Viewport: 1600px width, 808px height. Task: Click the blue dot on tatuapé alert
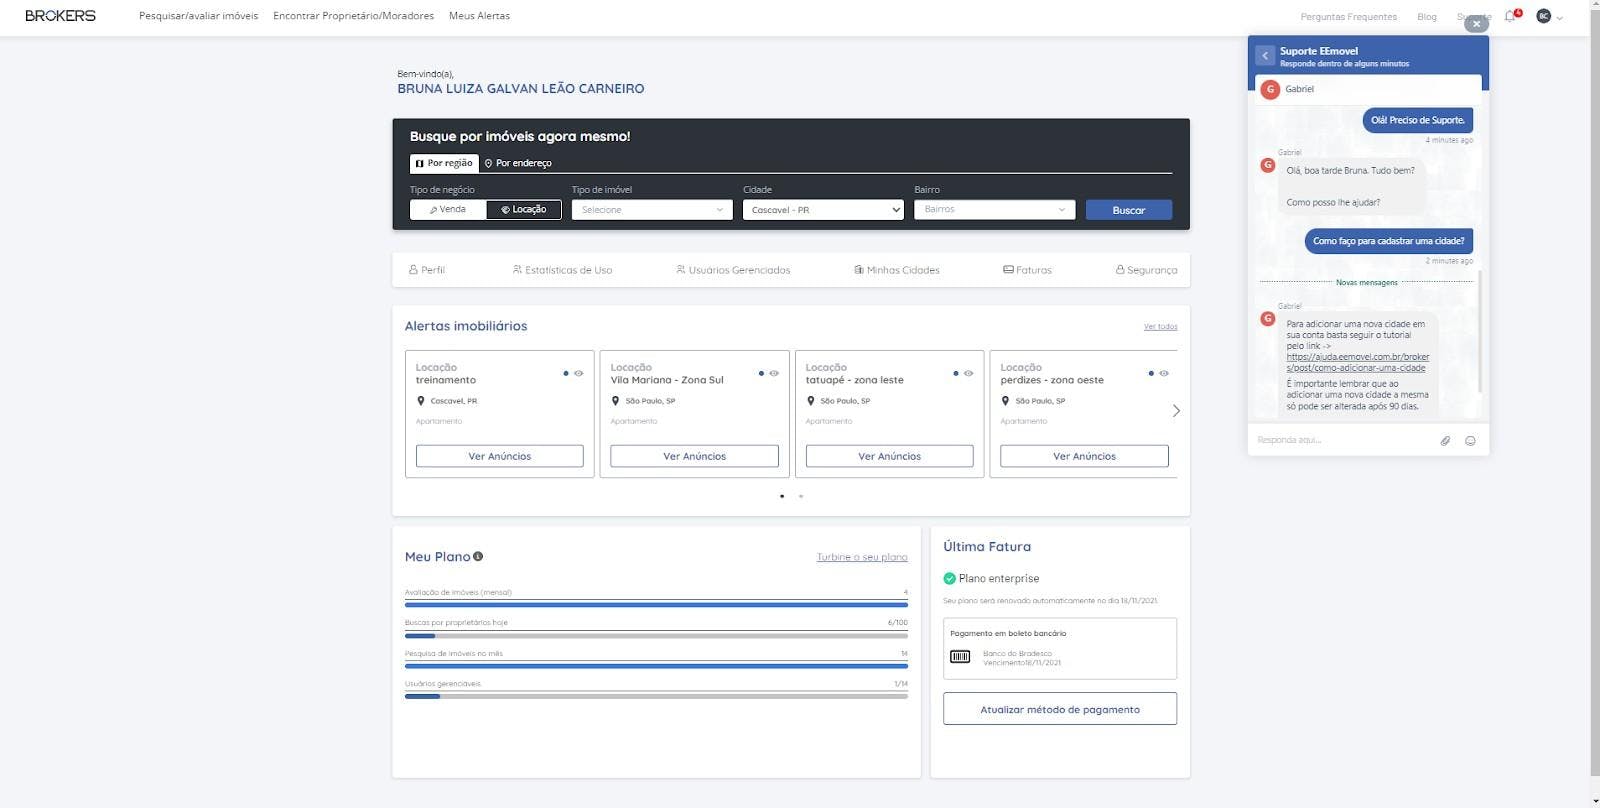[956, 373]
